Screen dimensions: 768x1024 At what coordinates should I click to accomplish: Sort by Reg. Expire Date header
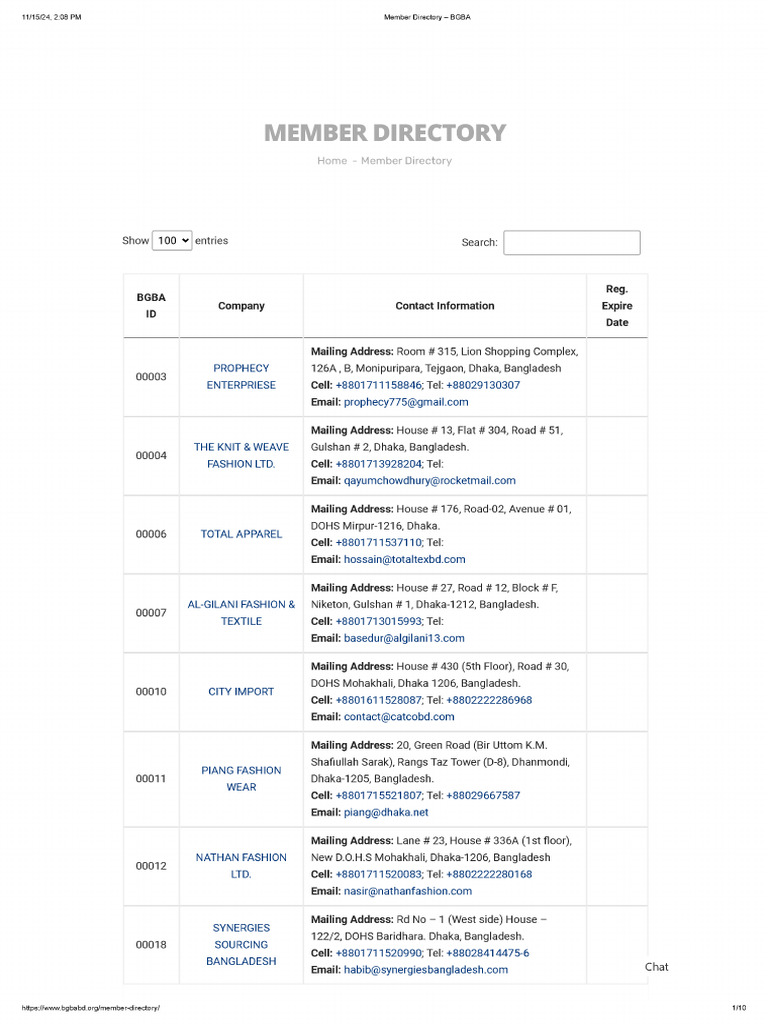(616, 306)
